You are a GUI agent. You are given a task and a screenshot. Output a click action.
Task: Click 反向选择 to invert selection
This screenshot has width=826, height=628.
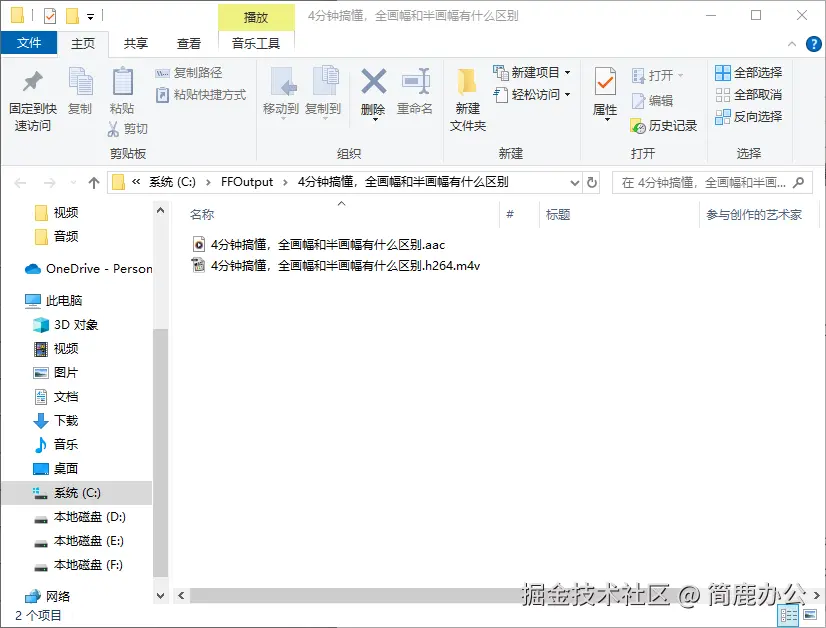[x=748, y=116]
